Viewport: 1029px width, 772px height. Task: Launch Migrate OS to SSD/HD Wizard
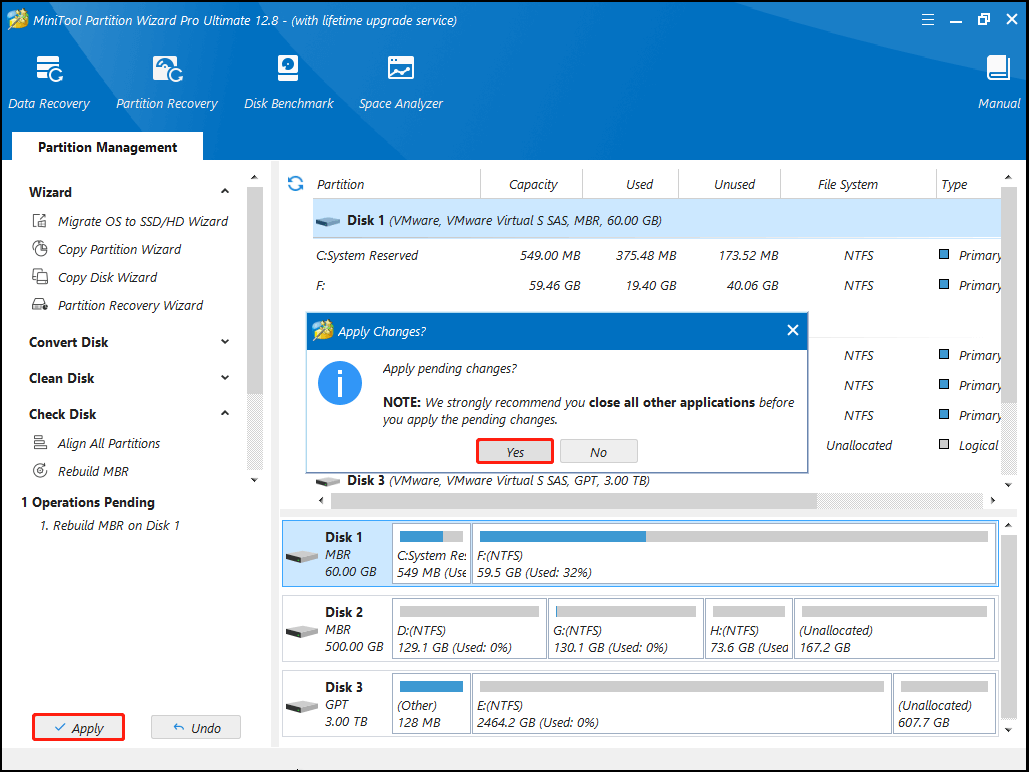(142, 221)
